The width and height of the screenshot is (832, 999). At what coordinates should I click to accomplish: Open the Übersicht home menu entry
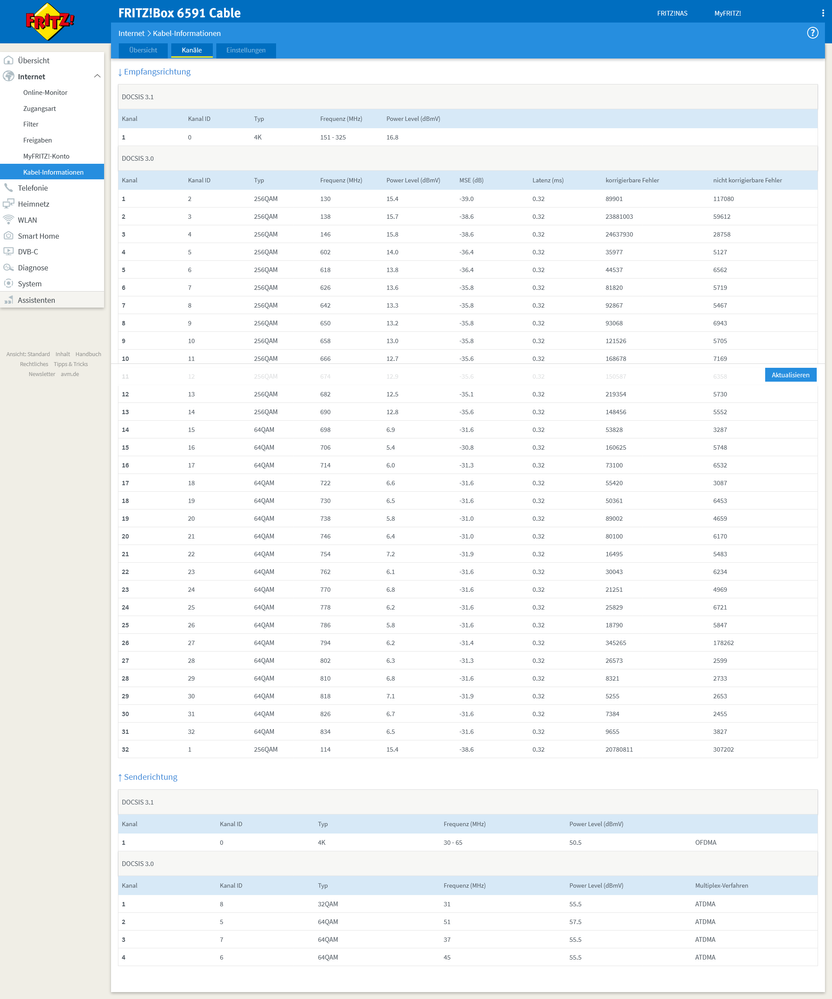point(33,60)
